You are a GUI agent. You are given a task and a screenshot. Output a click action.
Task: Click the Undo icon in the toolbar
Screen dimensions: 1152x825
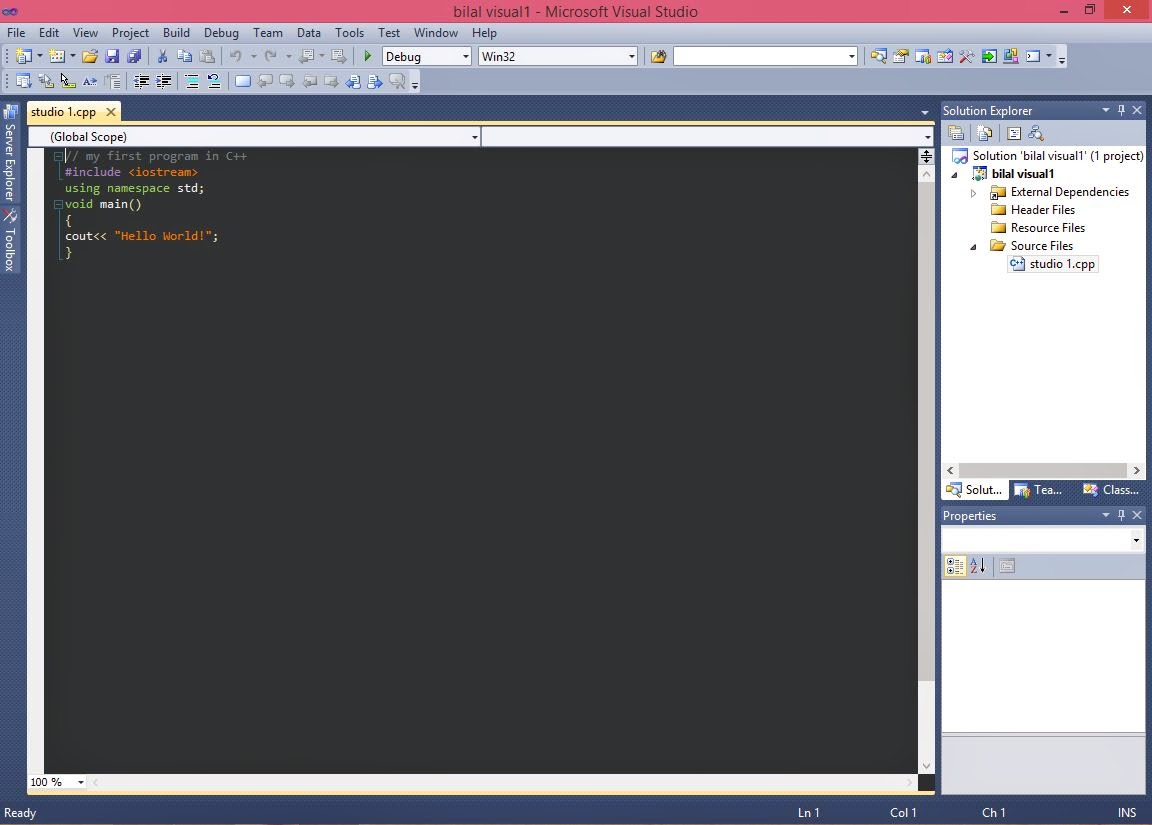point(233,56)
